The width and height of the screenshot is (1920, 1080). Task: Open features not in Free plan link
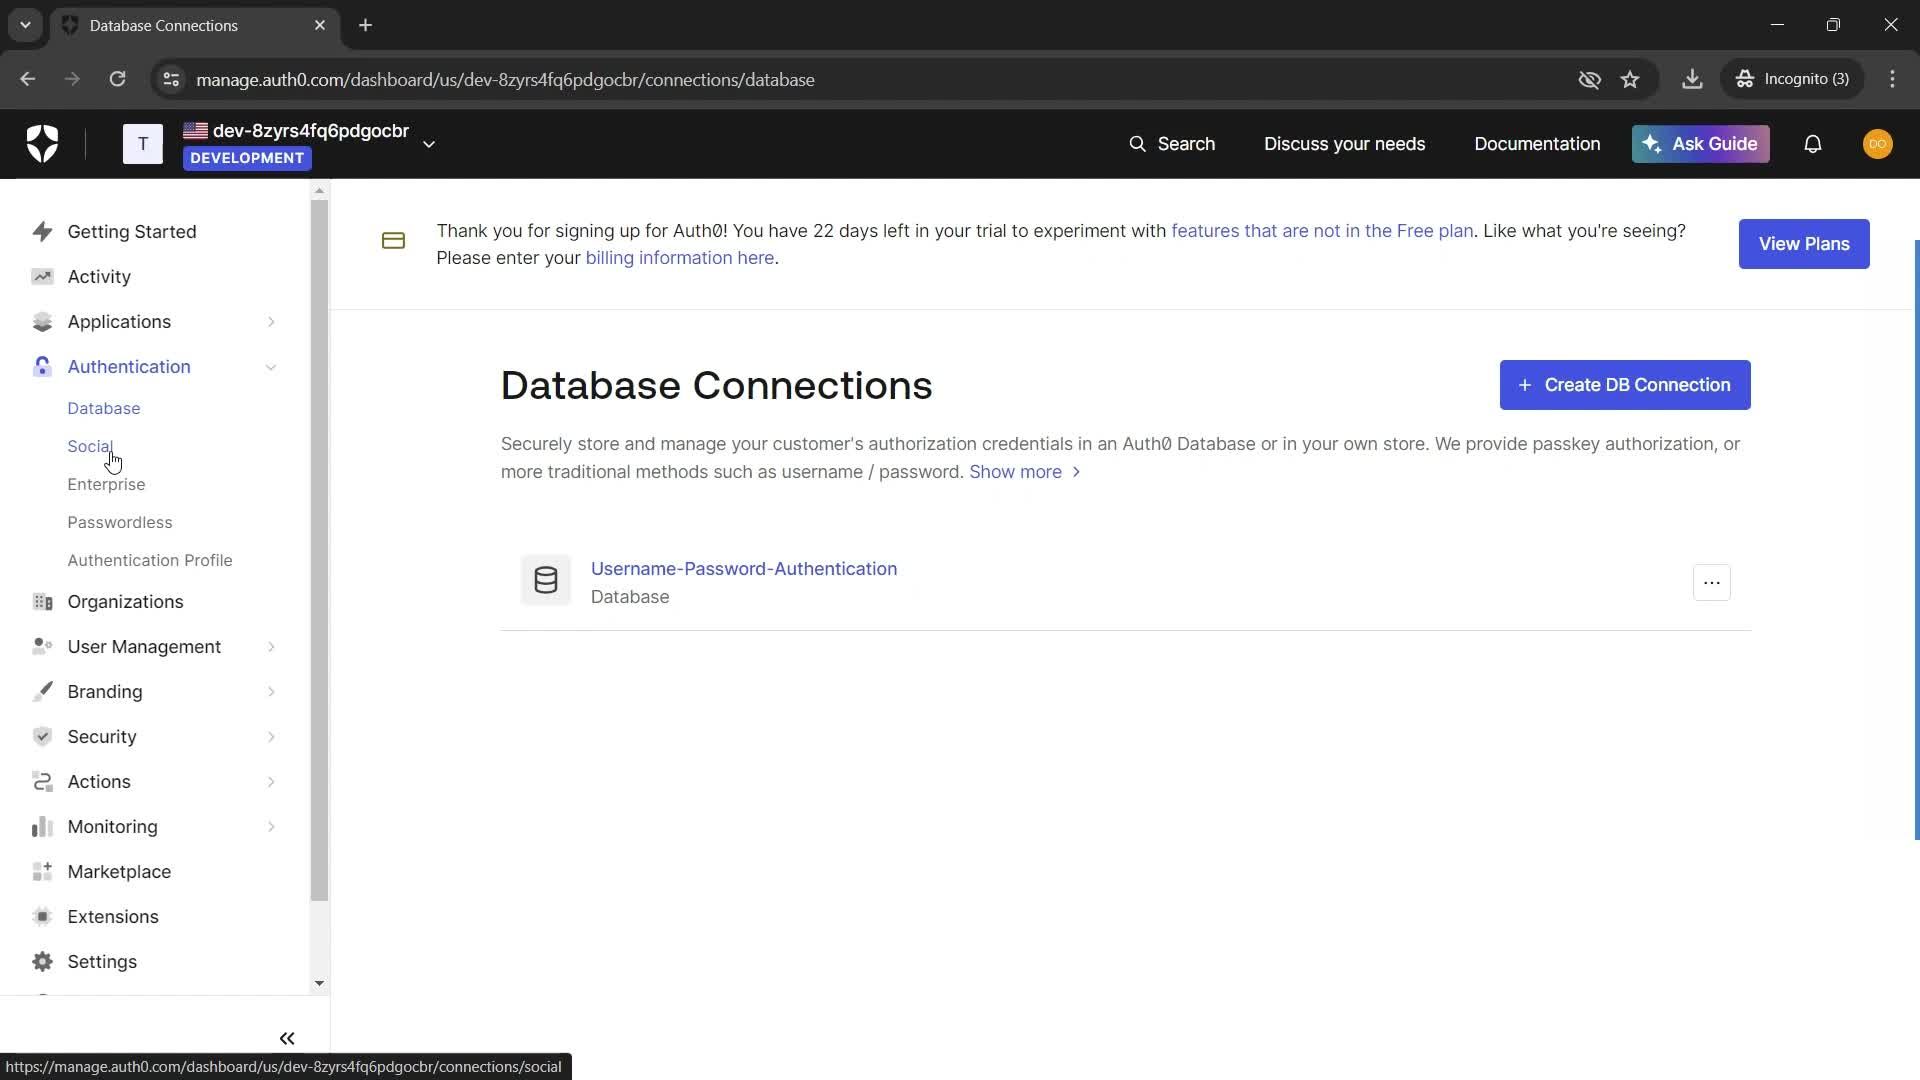pyautogui.click(x=1321, y=231)
